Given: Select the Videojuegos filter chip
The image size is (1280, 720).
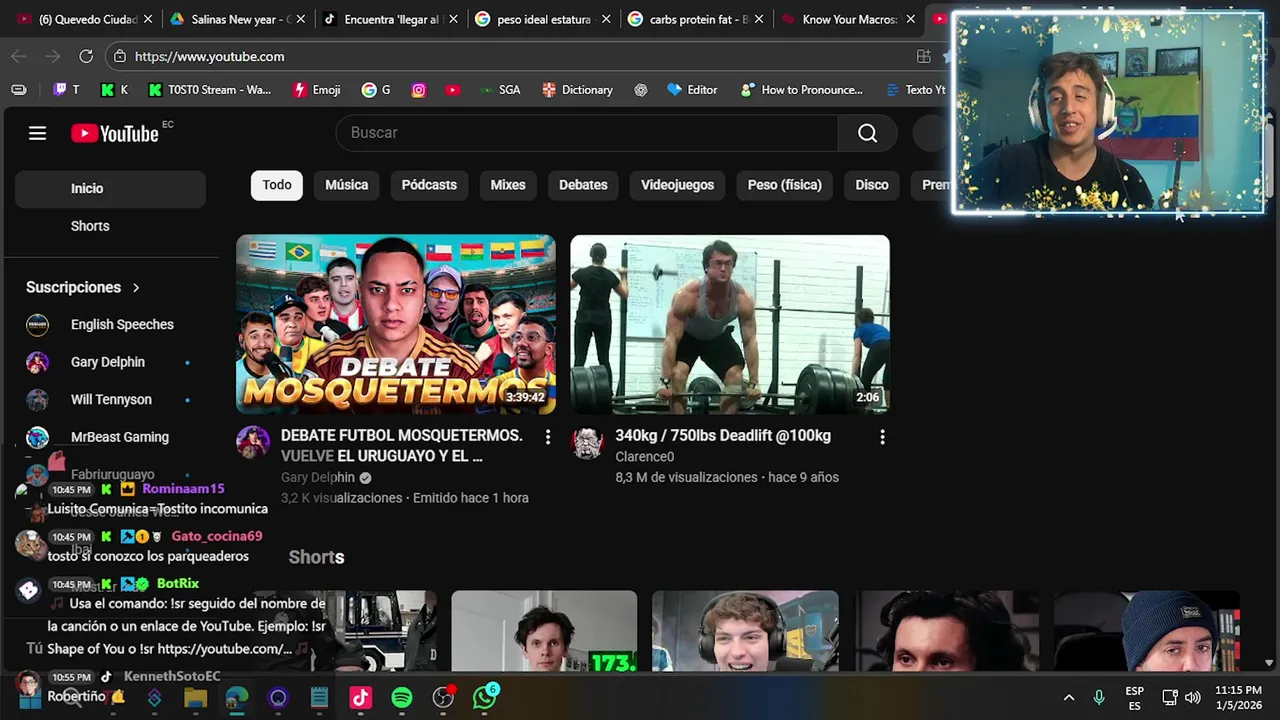Looking at the screenshot, I should coord(677,185).
